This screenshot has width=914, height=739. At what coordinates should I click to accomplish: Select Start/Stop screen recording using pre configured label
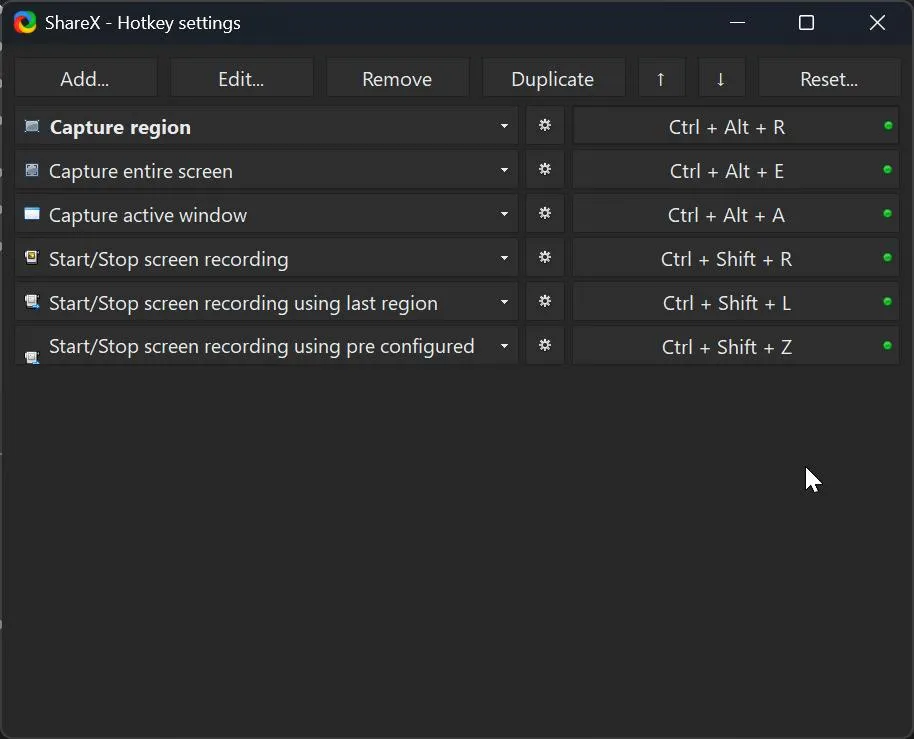pyautogui.click(x=262, y=347)
